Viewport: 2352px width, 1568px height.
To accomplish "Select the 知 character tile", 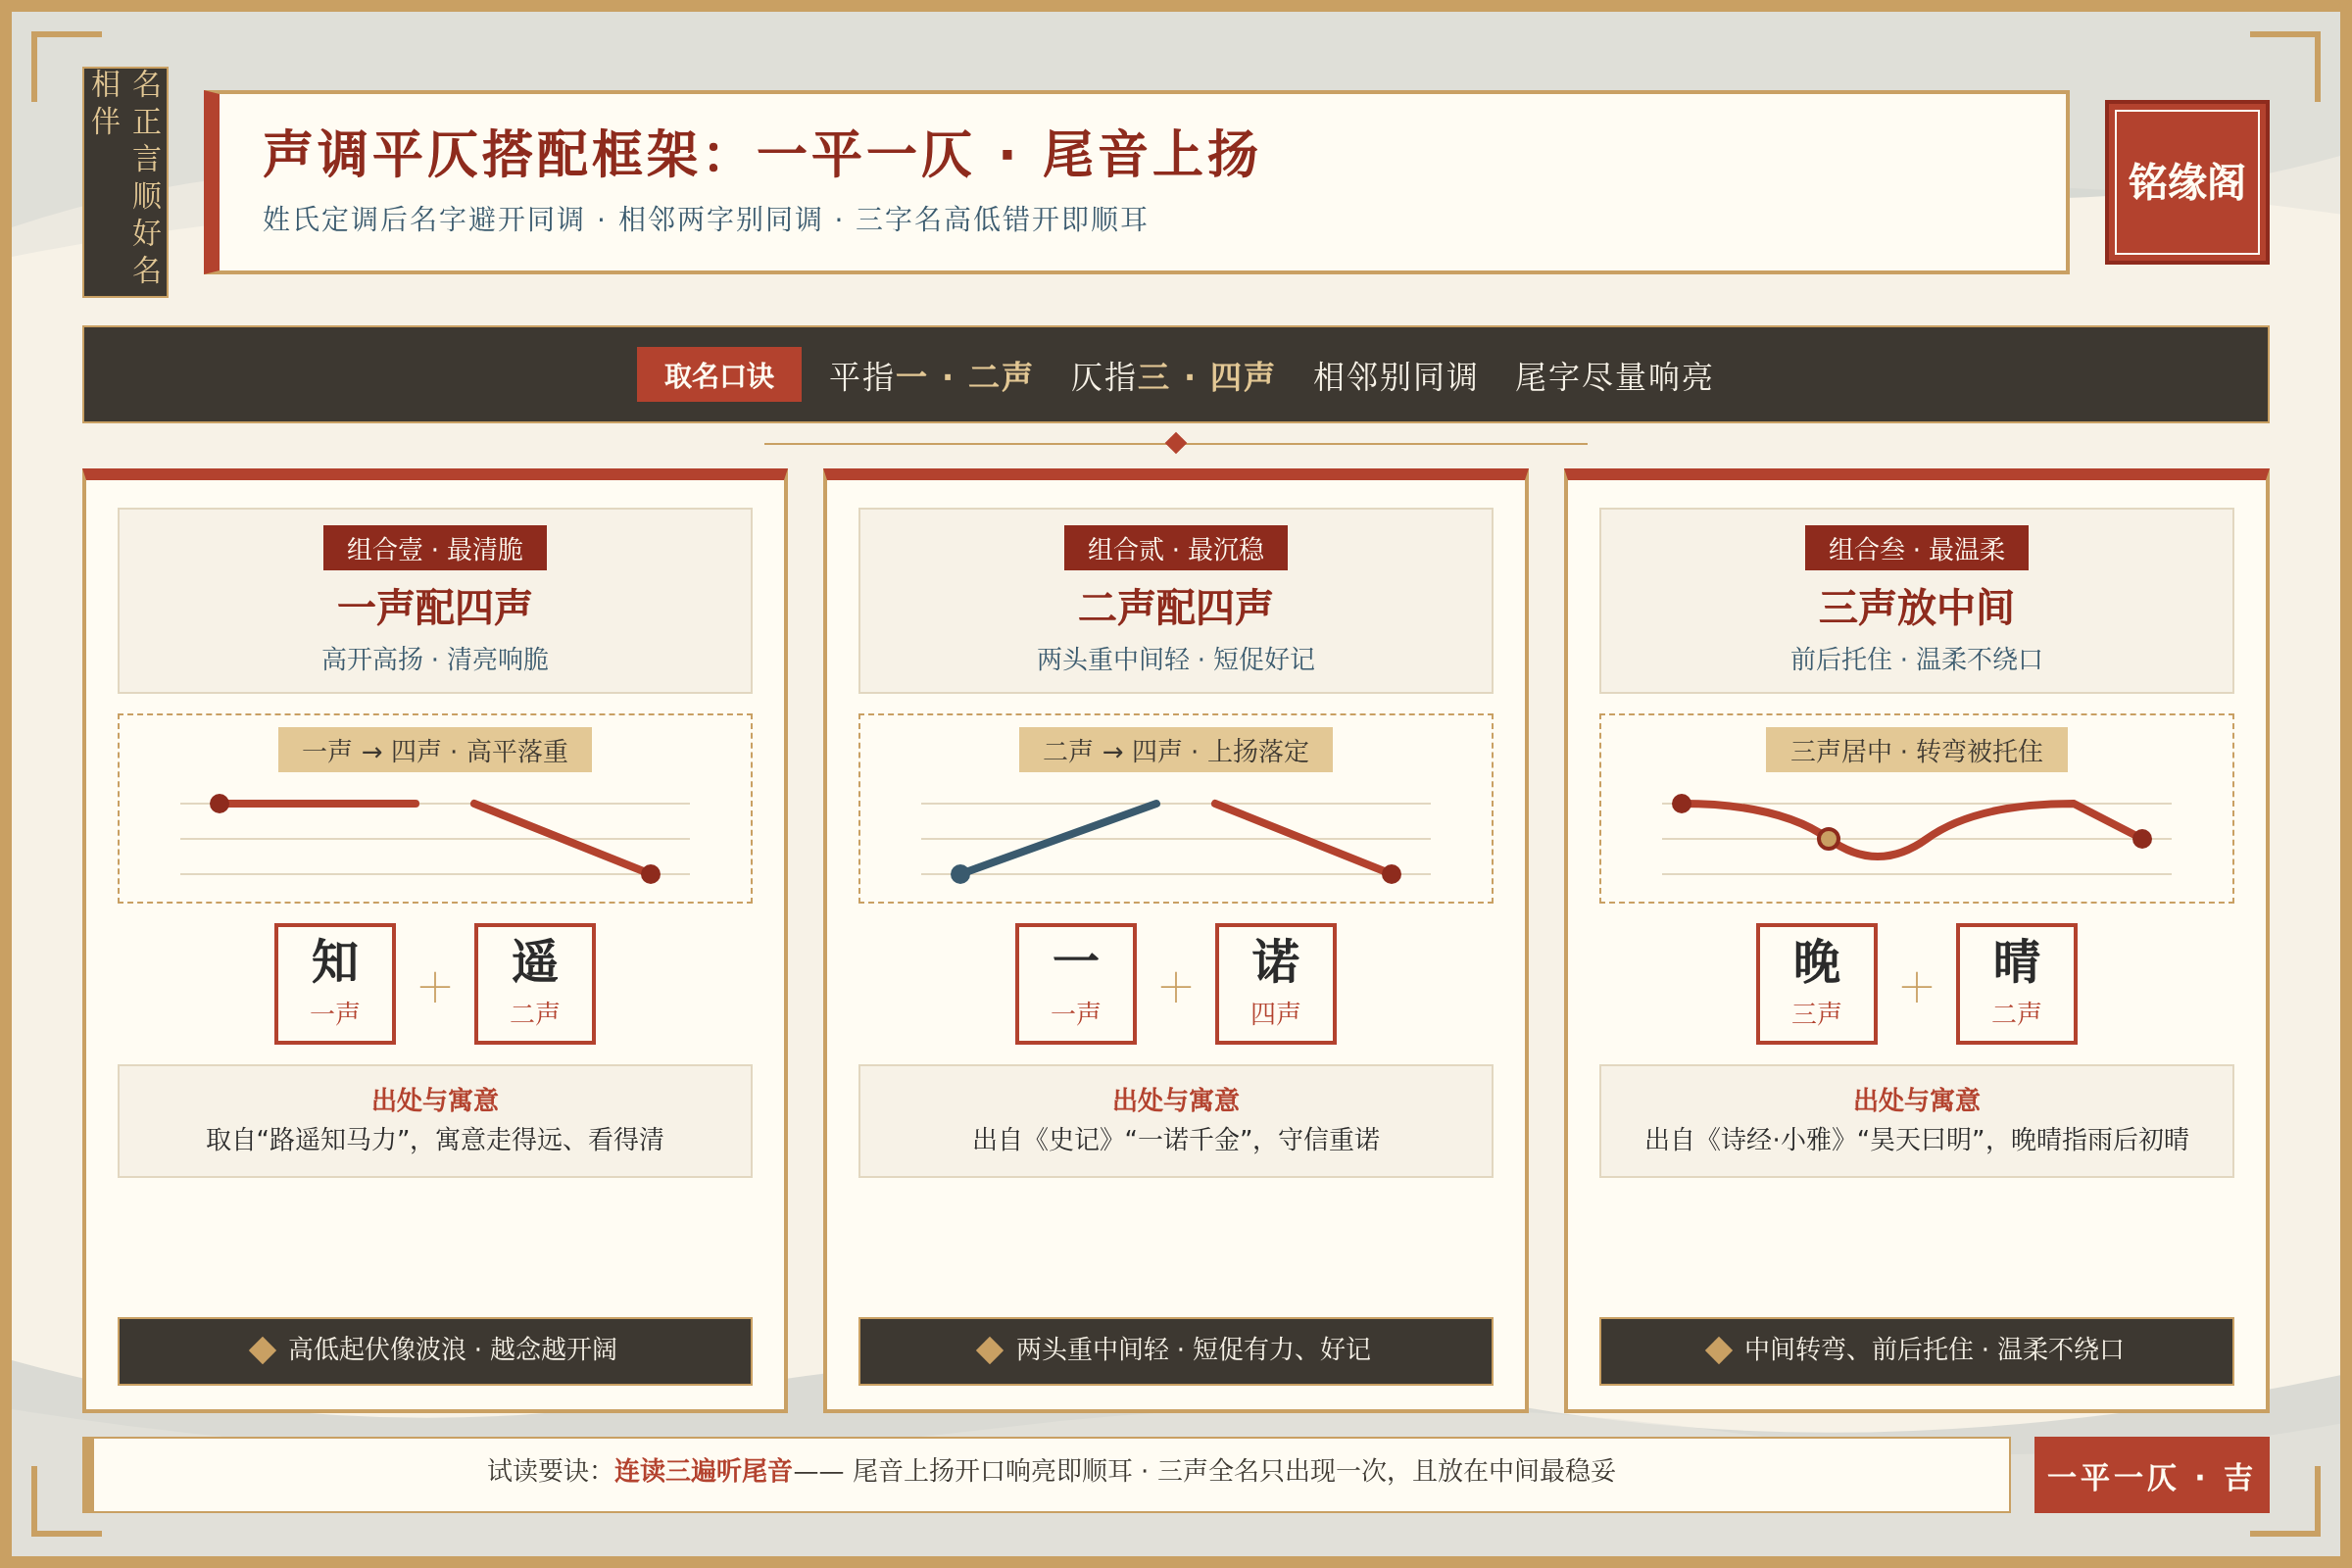I will (335, 984).
